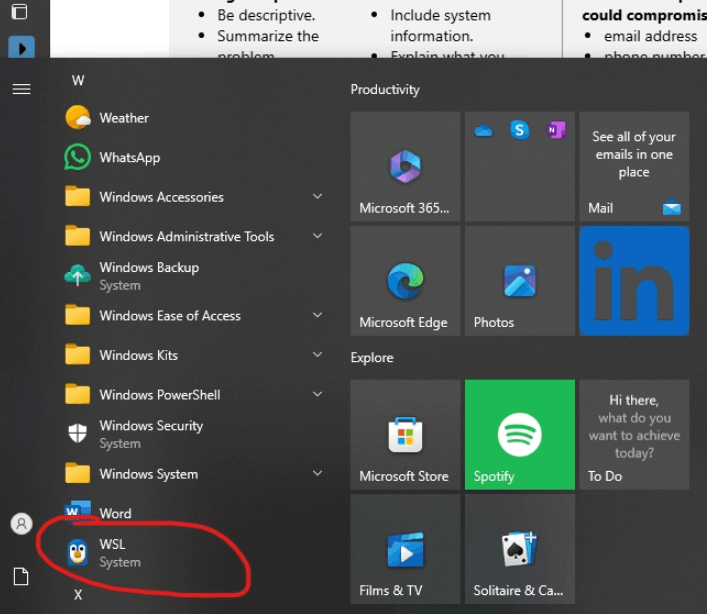The image size is (707, 614).
Task: Expand Windows System chevron
Action: click(x=317, y=473)
